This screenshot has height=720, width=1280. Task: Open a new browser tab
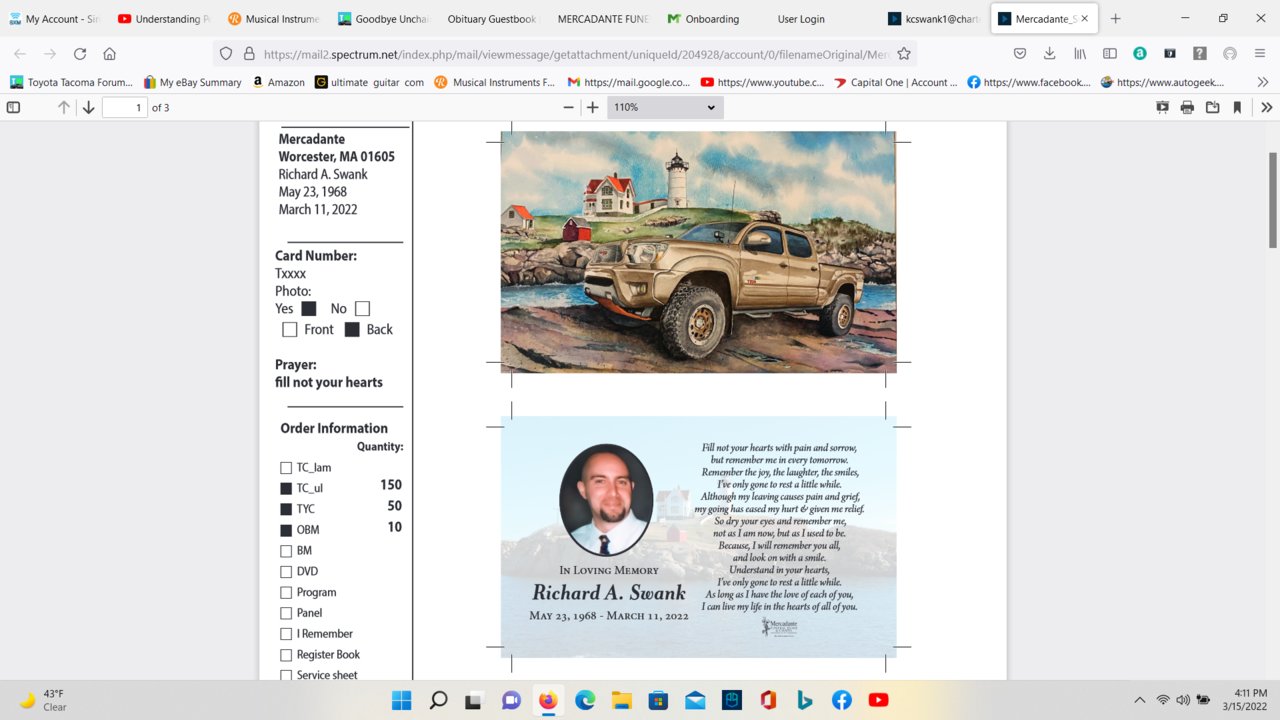pos(1115,18)
